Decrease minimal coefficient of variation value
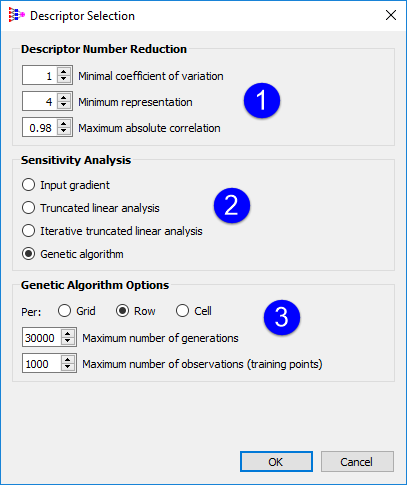 click(64, 79)
